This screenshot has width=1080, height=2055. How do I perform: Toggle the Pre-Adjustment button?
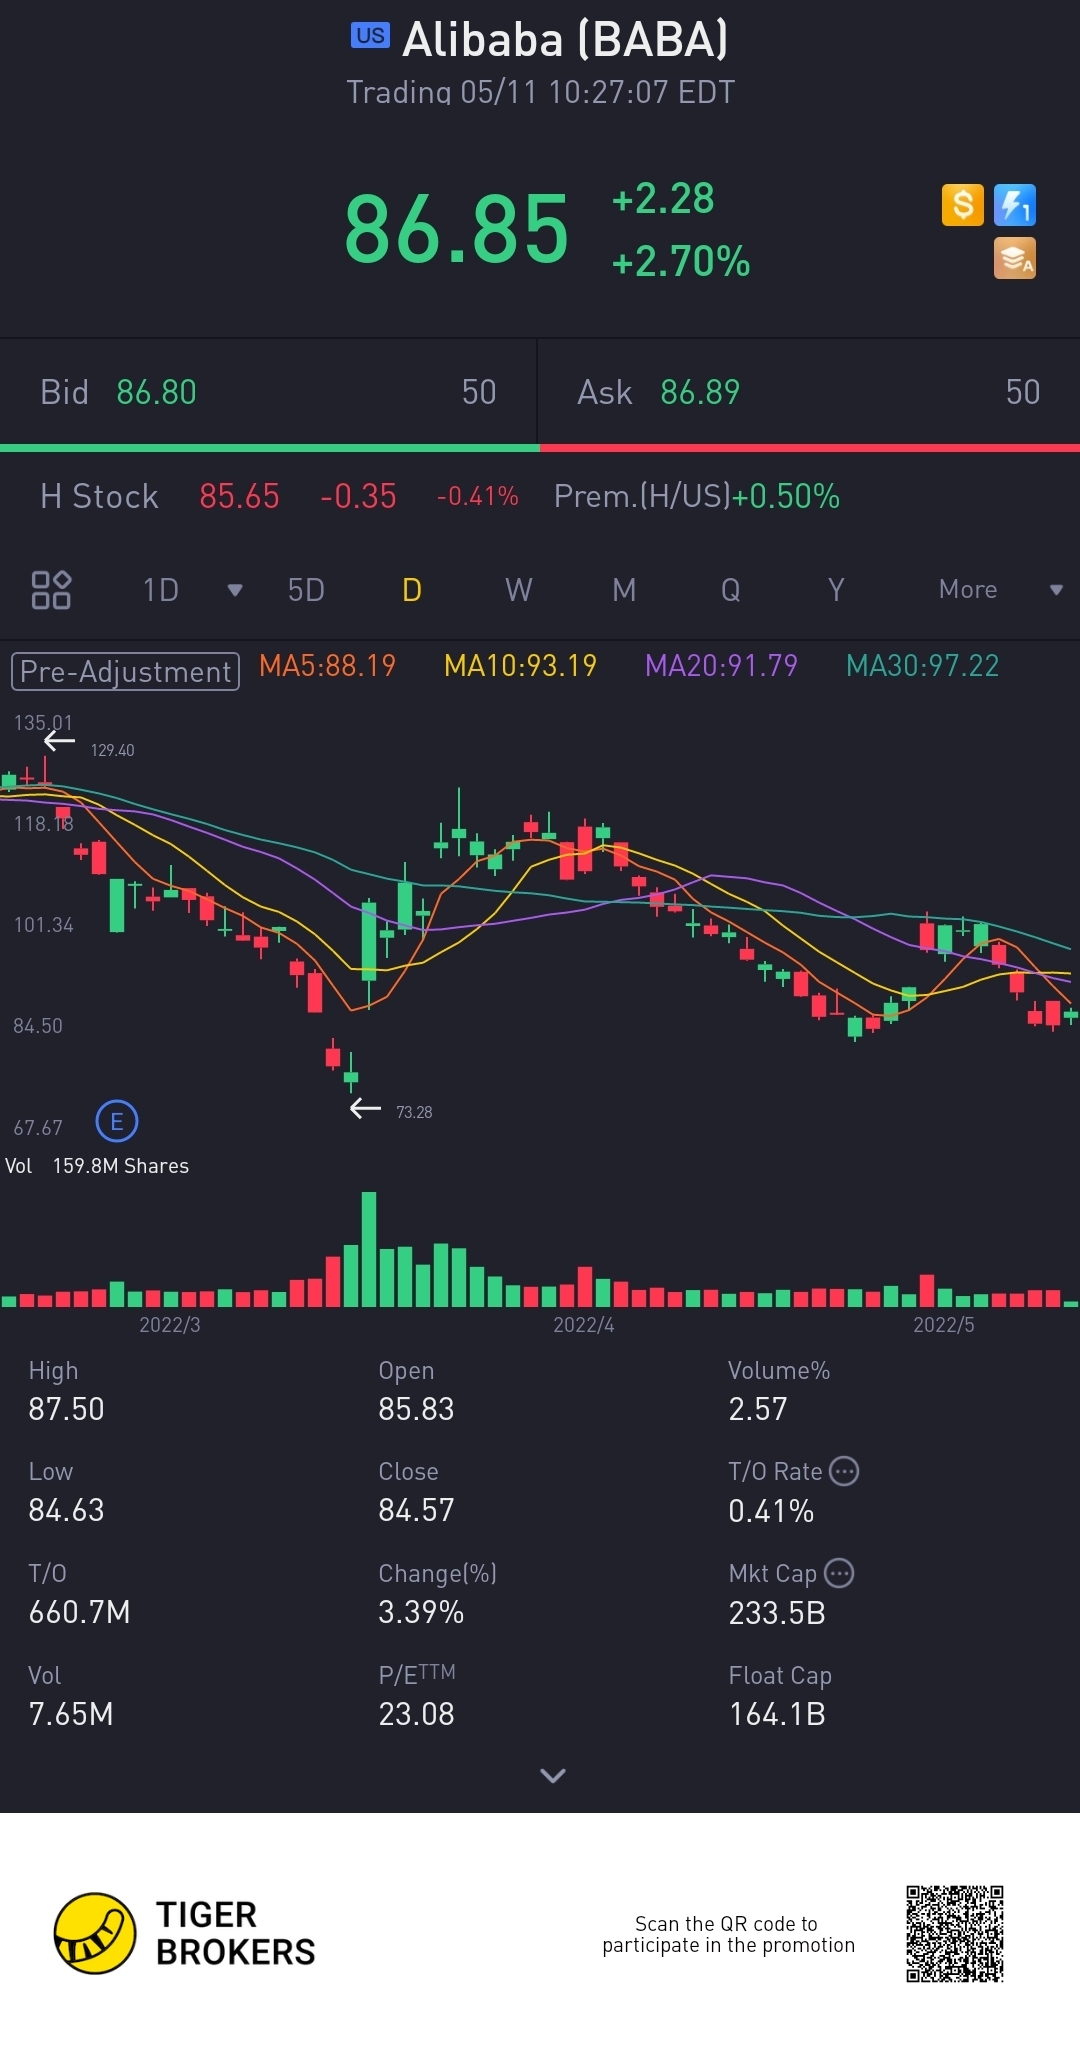(x=125, y=671)
